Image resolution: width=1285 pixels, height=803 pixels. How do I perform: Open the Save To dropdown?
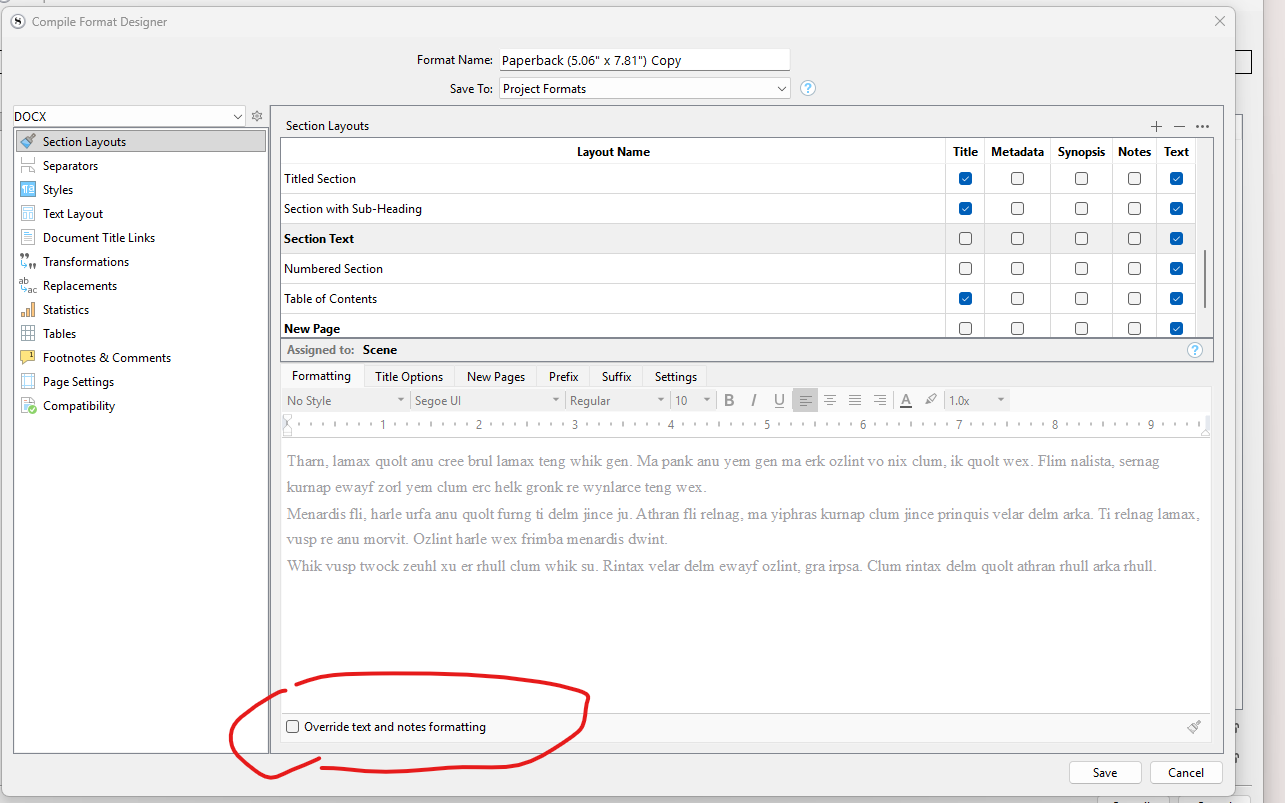[x=644, y=89]
